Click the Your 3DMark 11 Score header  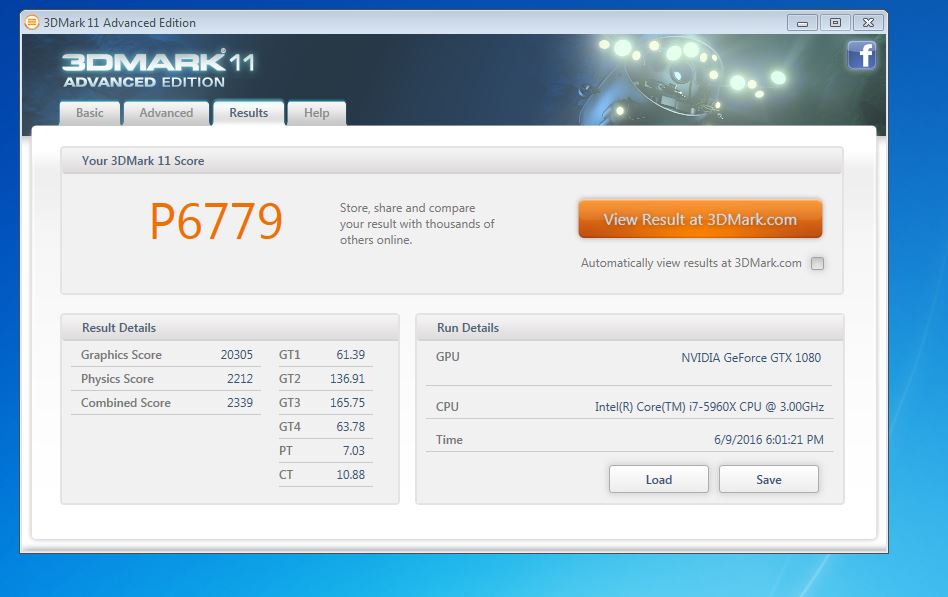pyautogui.click(x=143, y=161)
